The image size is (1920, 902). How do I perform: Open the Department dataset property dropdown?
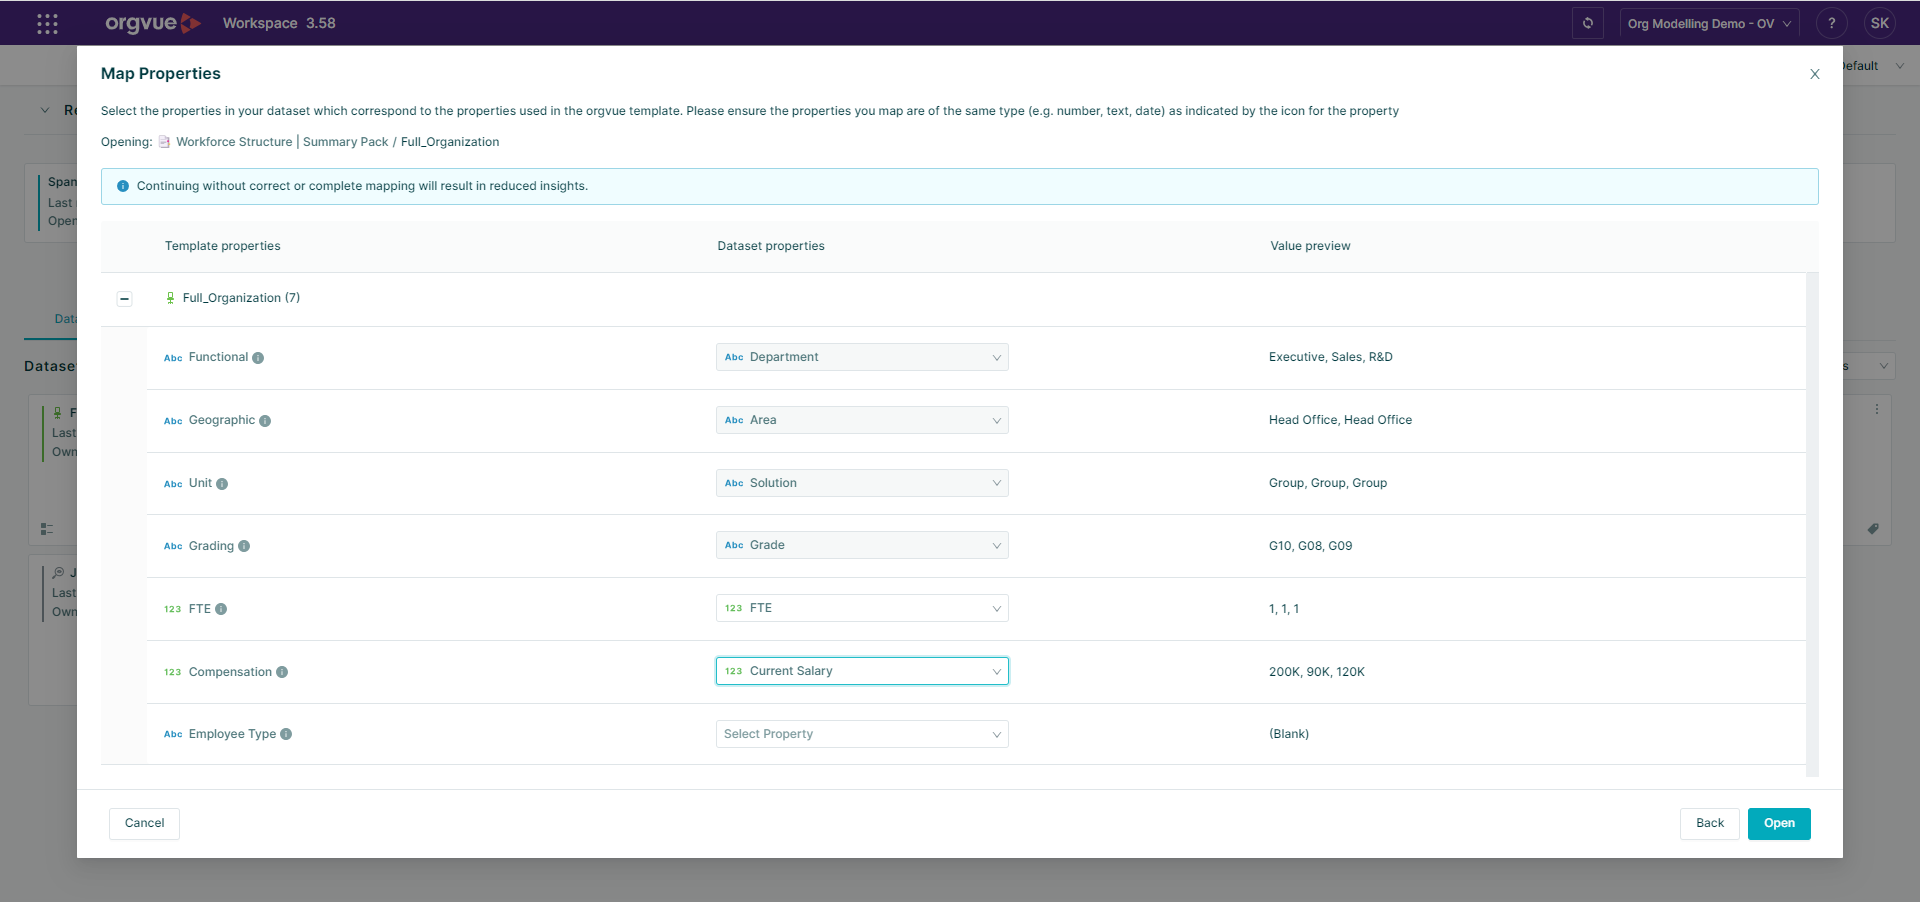(x=861, y=357)
